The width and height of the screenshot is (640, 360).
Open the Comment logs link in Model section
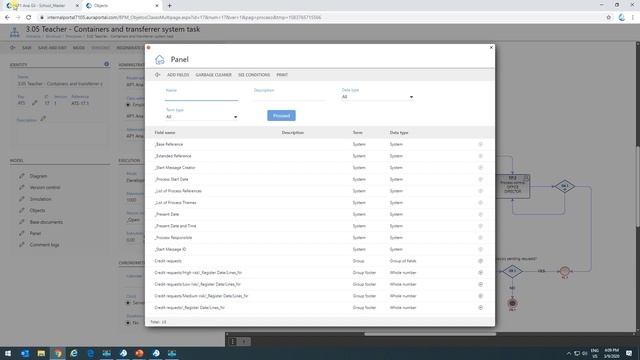tap(44, 245)
